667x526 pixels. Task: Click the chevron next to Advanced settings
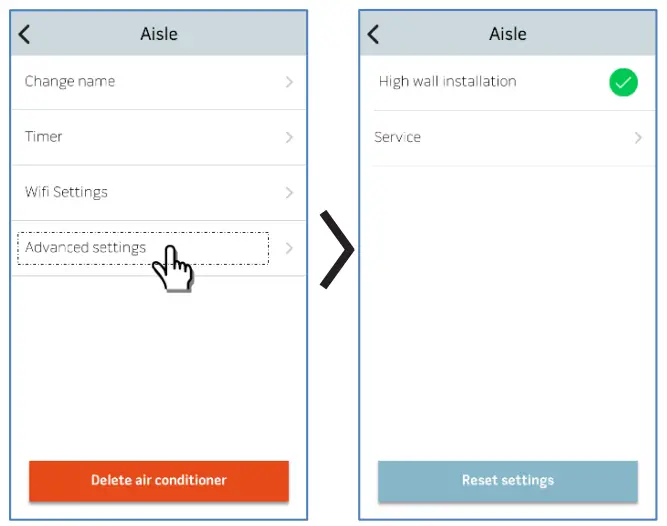(x=289, y=248)
